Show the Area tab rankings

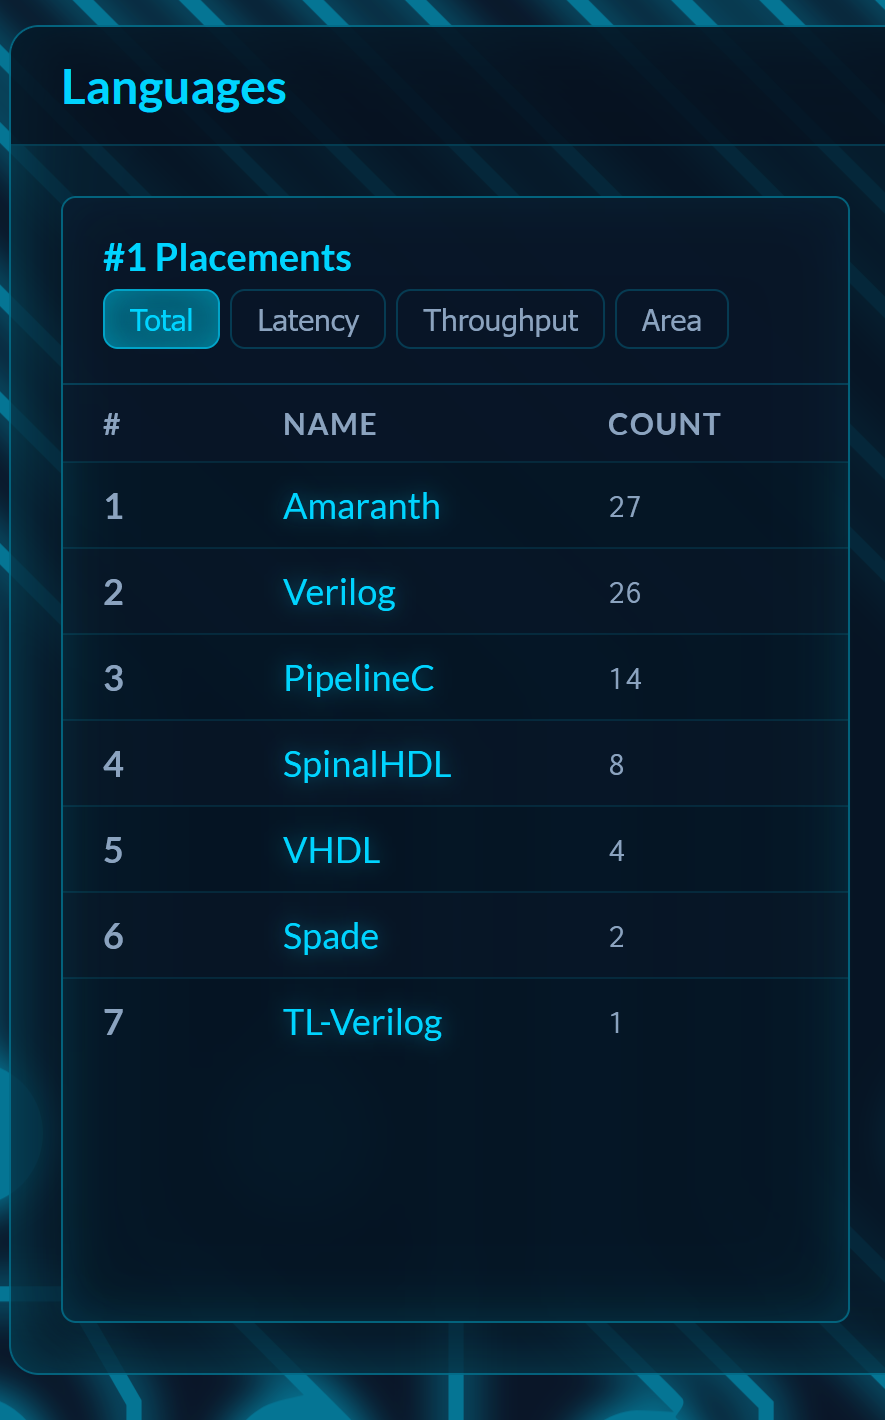(671, 320)
